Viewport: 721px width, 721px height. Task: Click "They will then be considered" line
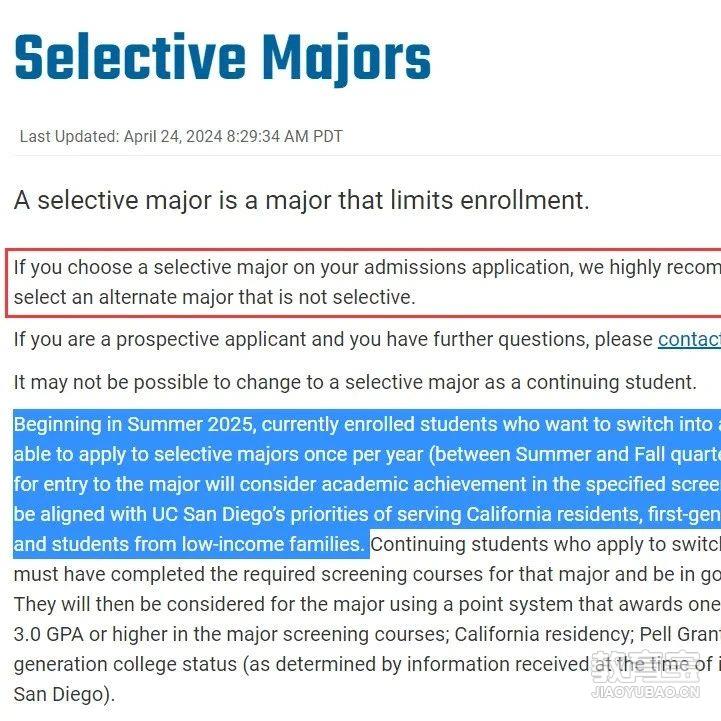click(367, 604)
